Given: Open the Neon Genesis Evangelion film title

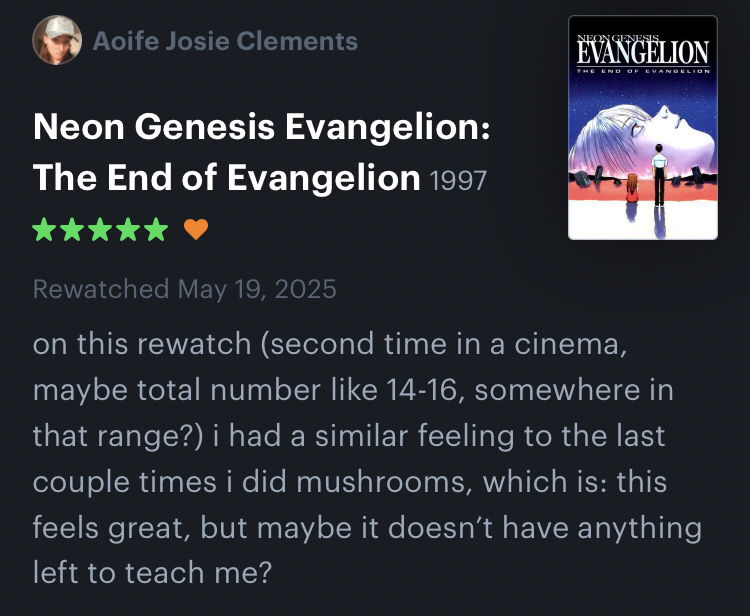Looking at the screenshot, I should 262,128.
